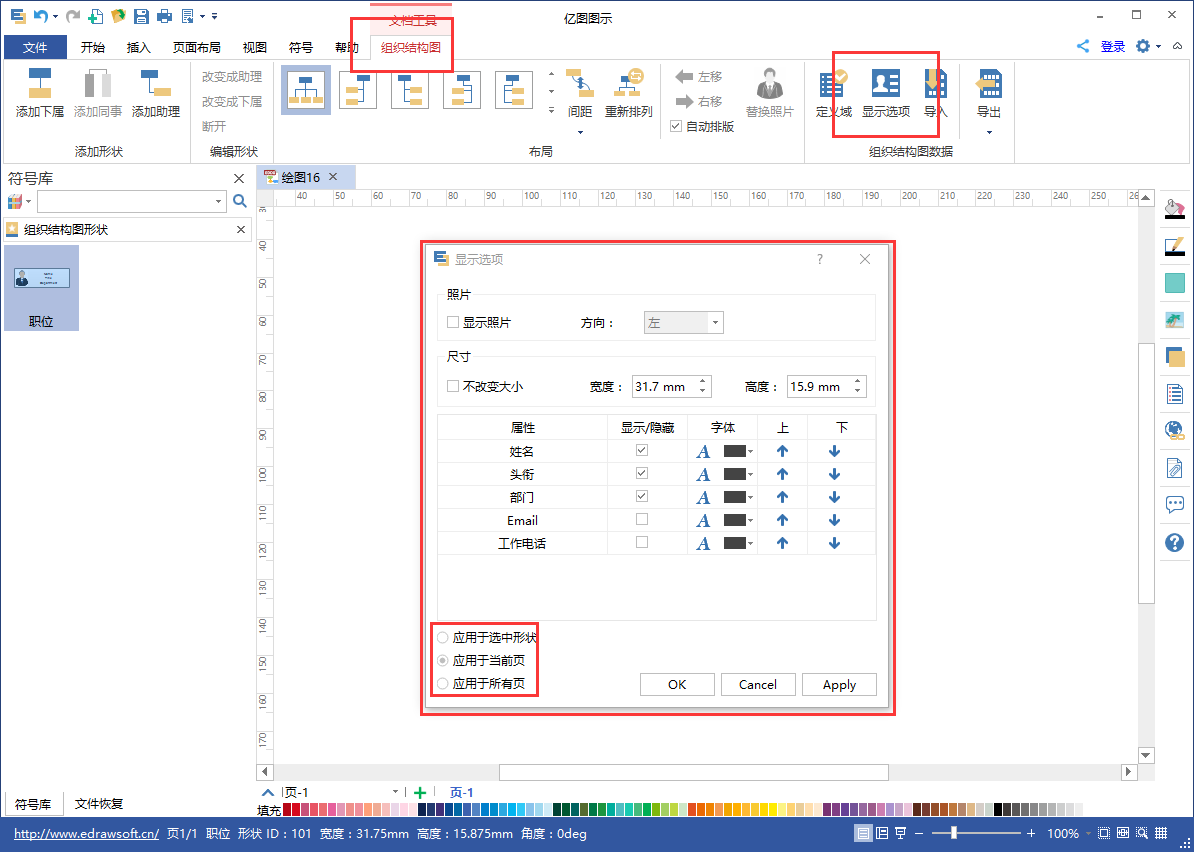Viewport: 1194px width, 852px height.
Task: Click the green add page plus icon
Action: (420, 793)
